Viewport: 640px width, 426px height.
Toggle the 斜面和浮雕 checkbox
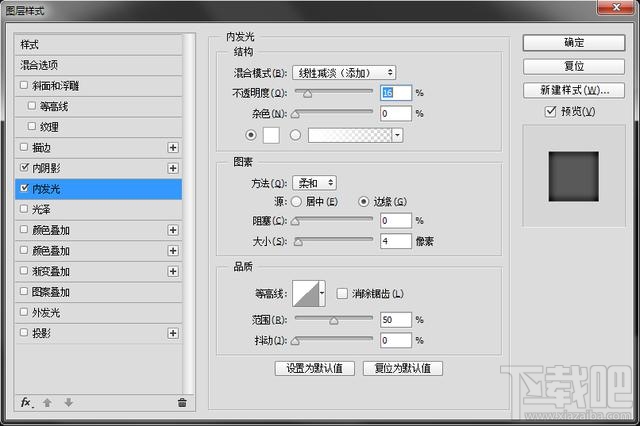pyautogui.click(x=24, y=85)
